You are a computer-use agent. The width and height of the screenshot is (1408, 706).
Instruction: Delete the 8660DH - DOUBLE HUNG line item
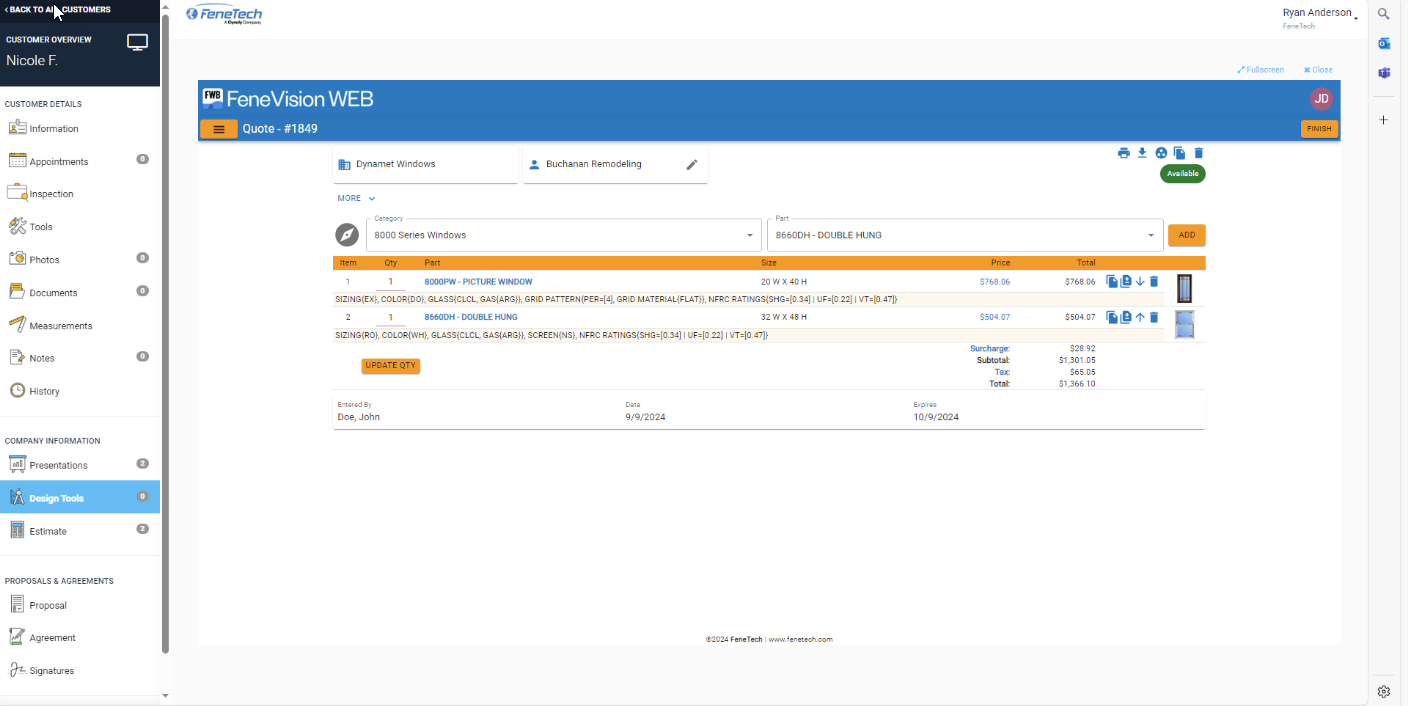coord(1153,317)
